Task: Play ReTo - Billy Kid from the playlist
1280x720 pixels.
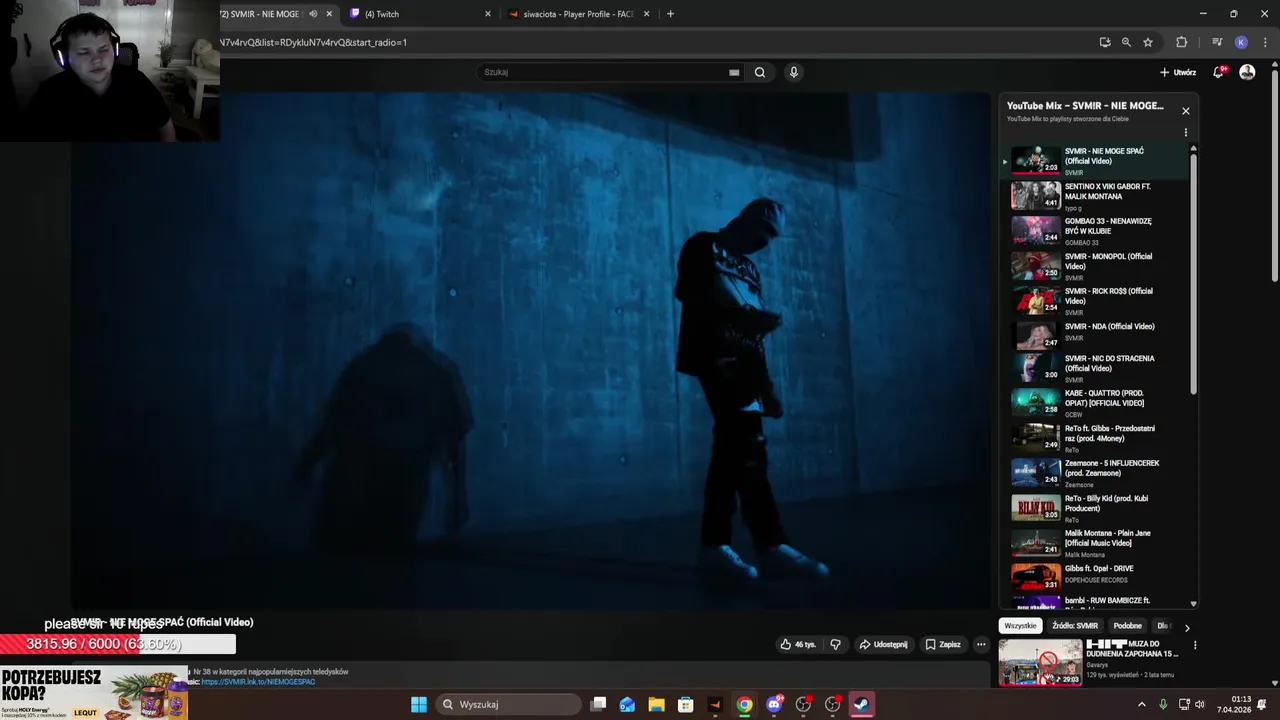Action: click(x=1095, y=506)
